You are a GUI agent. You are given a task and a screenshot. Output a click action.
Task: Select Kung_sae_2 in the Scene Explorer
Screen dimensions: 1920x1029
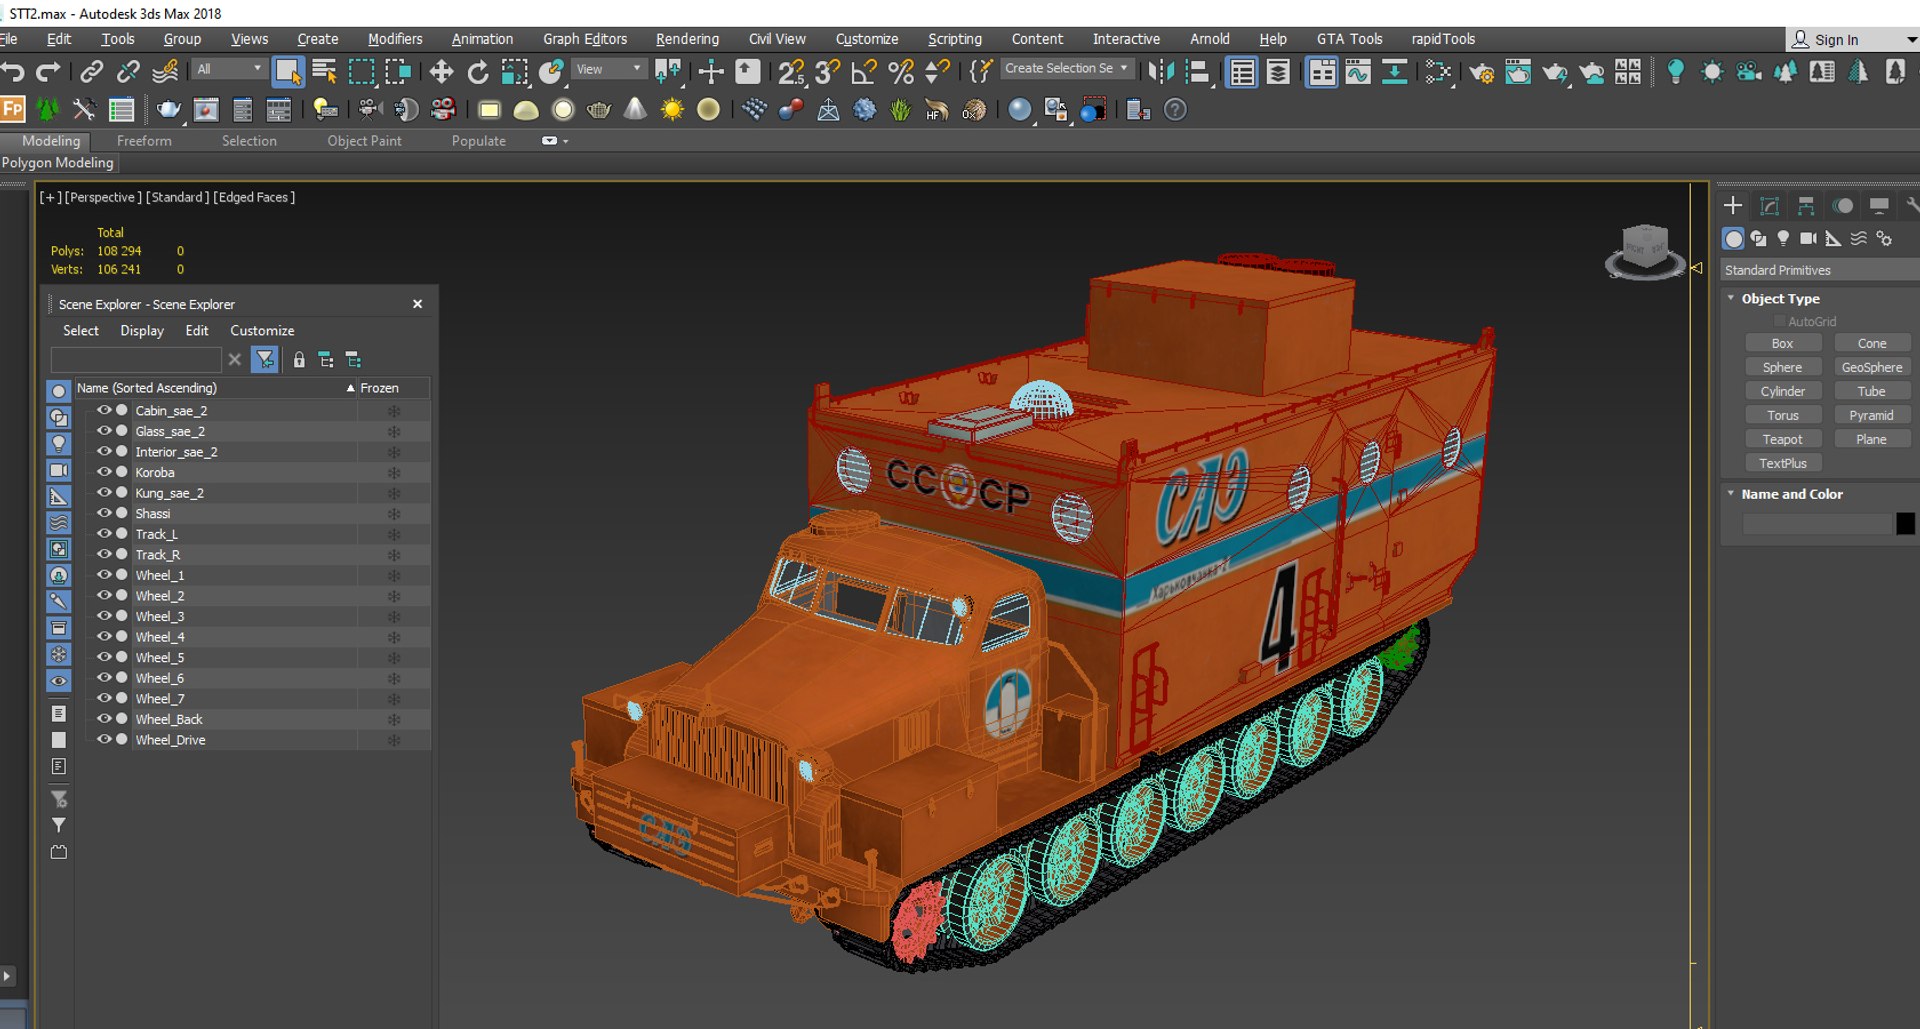(170, 493)
